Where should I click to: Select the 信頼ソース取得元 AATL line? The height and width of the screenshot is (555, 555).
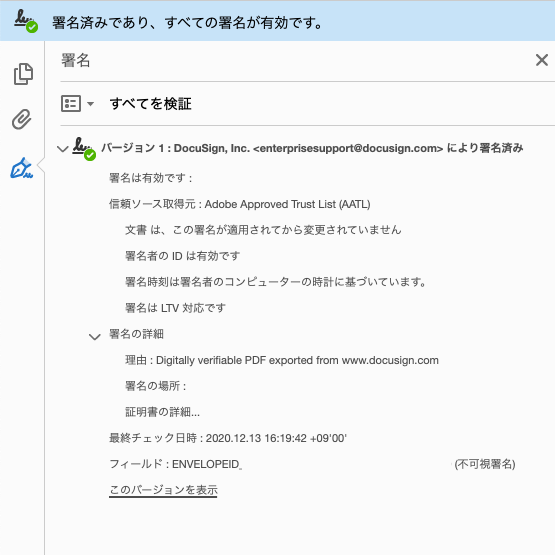click(x=240, y=204)
